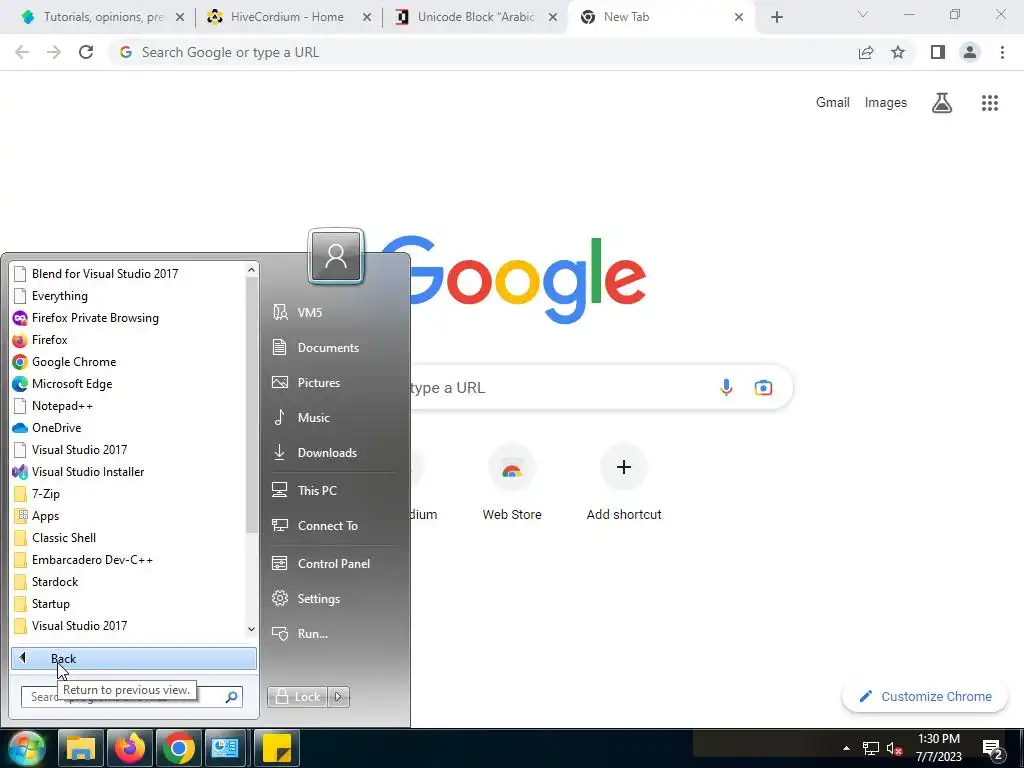The height and width of the screenshot is (768, 1024).
Task: Click the Windows Start orb
Action: click(26, 748)
